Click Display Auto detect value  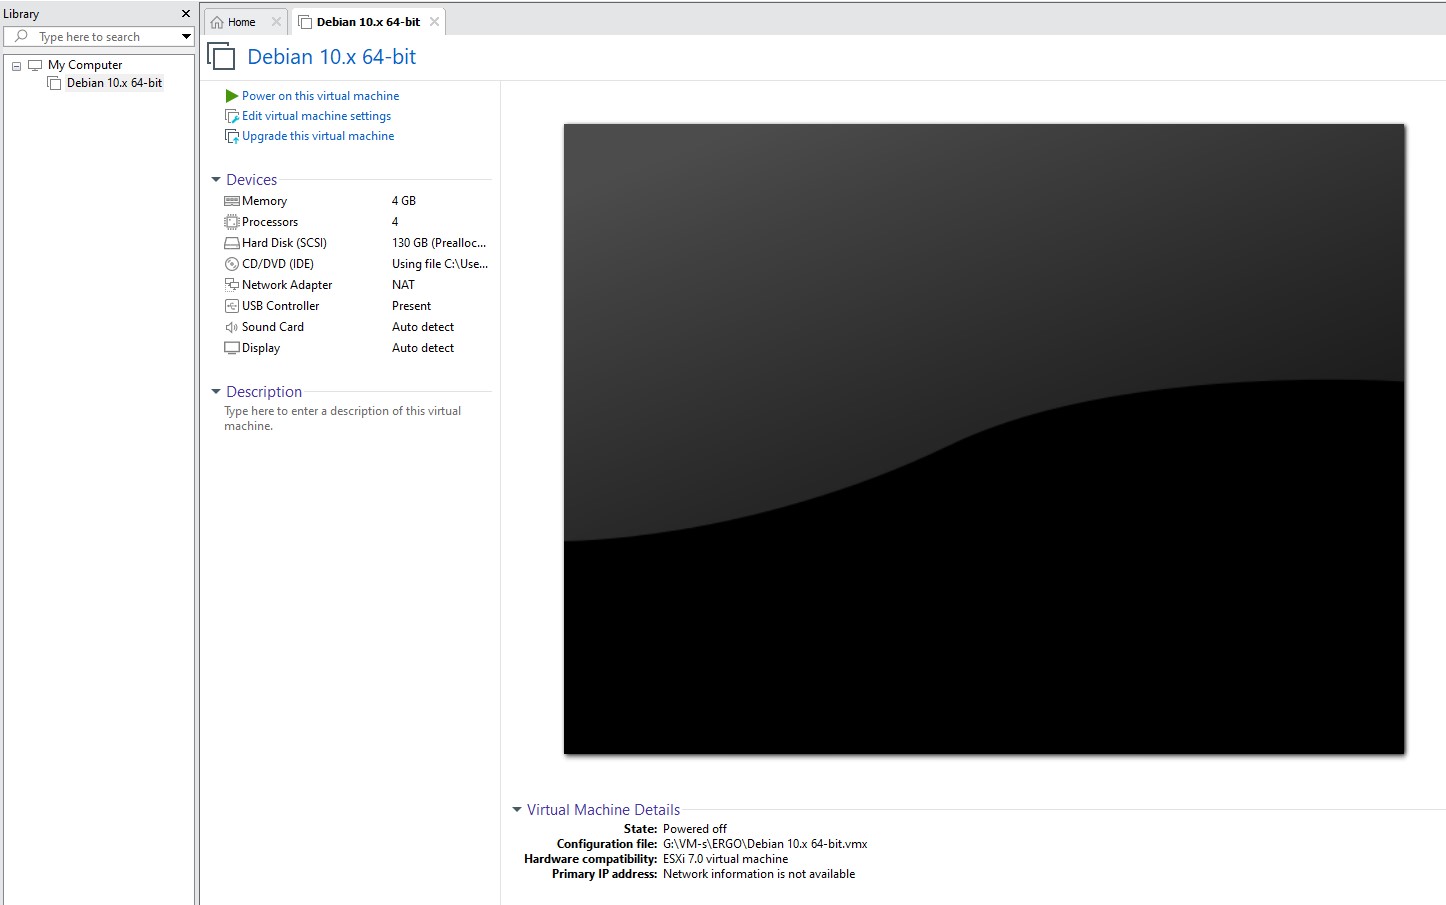click(423, 348)
